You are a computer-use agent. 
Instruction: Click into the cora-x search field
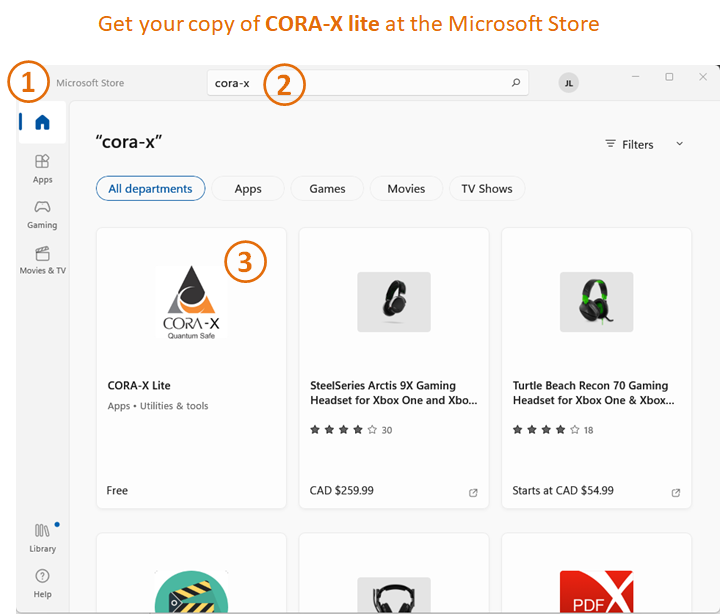click(367, 83)
